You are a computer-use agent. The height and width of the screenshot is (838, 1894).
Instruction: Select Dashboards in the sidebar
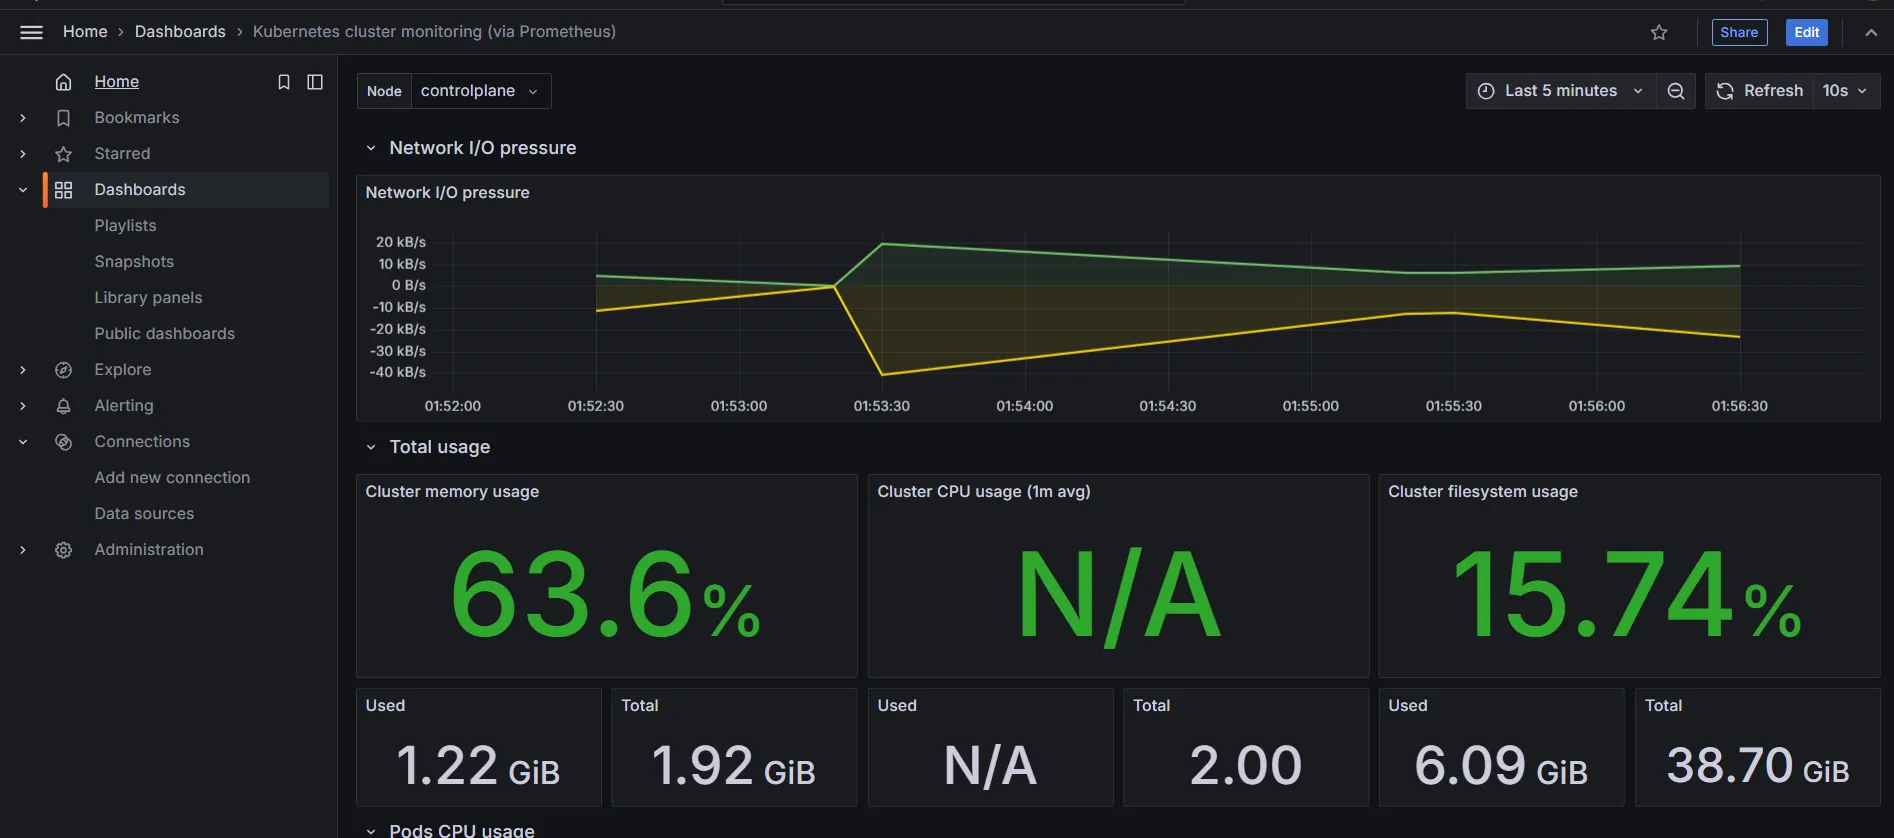[140, 190]
